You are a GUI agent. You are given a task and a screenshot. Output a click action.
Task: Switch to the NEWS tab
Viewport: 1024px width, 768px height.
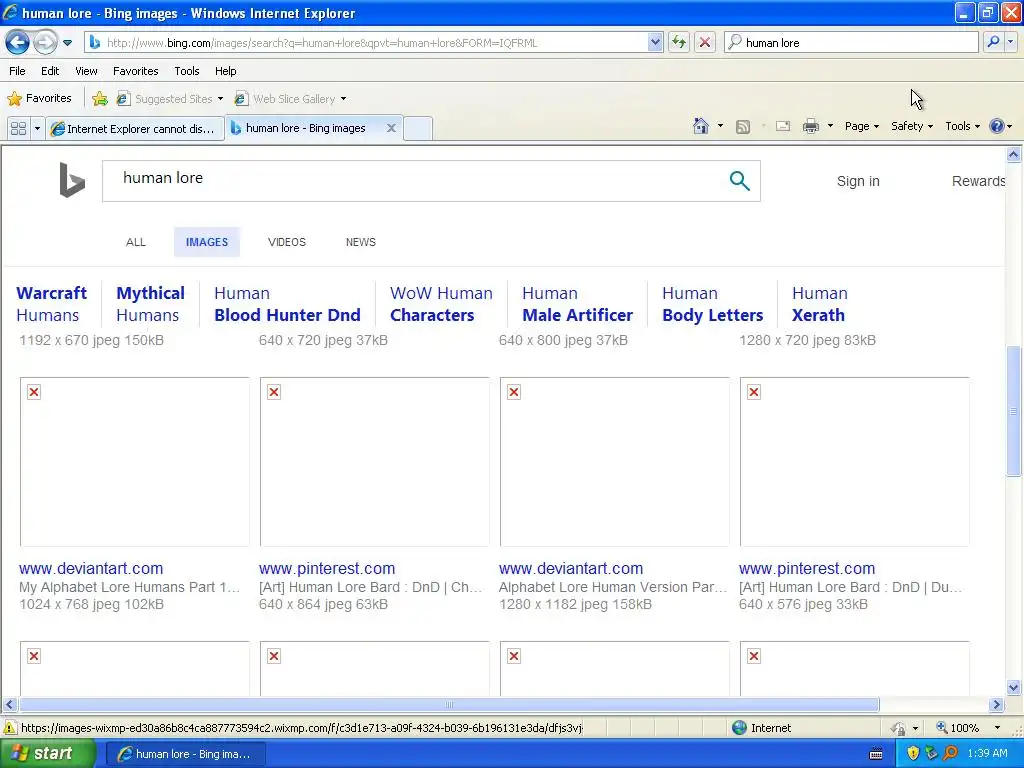pyautogui.click(x=360, y=242)
